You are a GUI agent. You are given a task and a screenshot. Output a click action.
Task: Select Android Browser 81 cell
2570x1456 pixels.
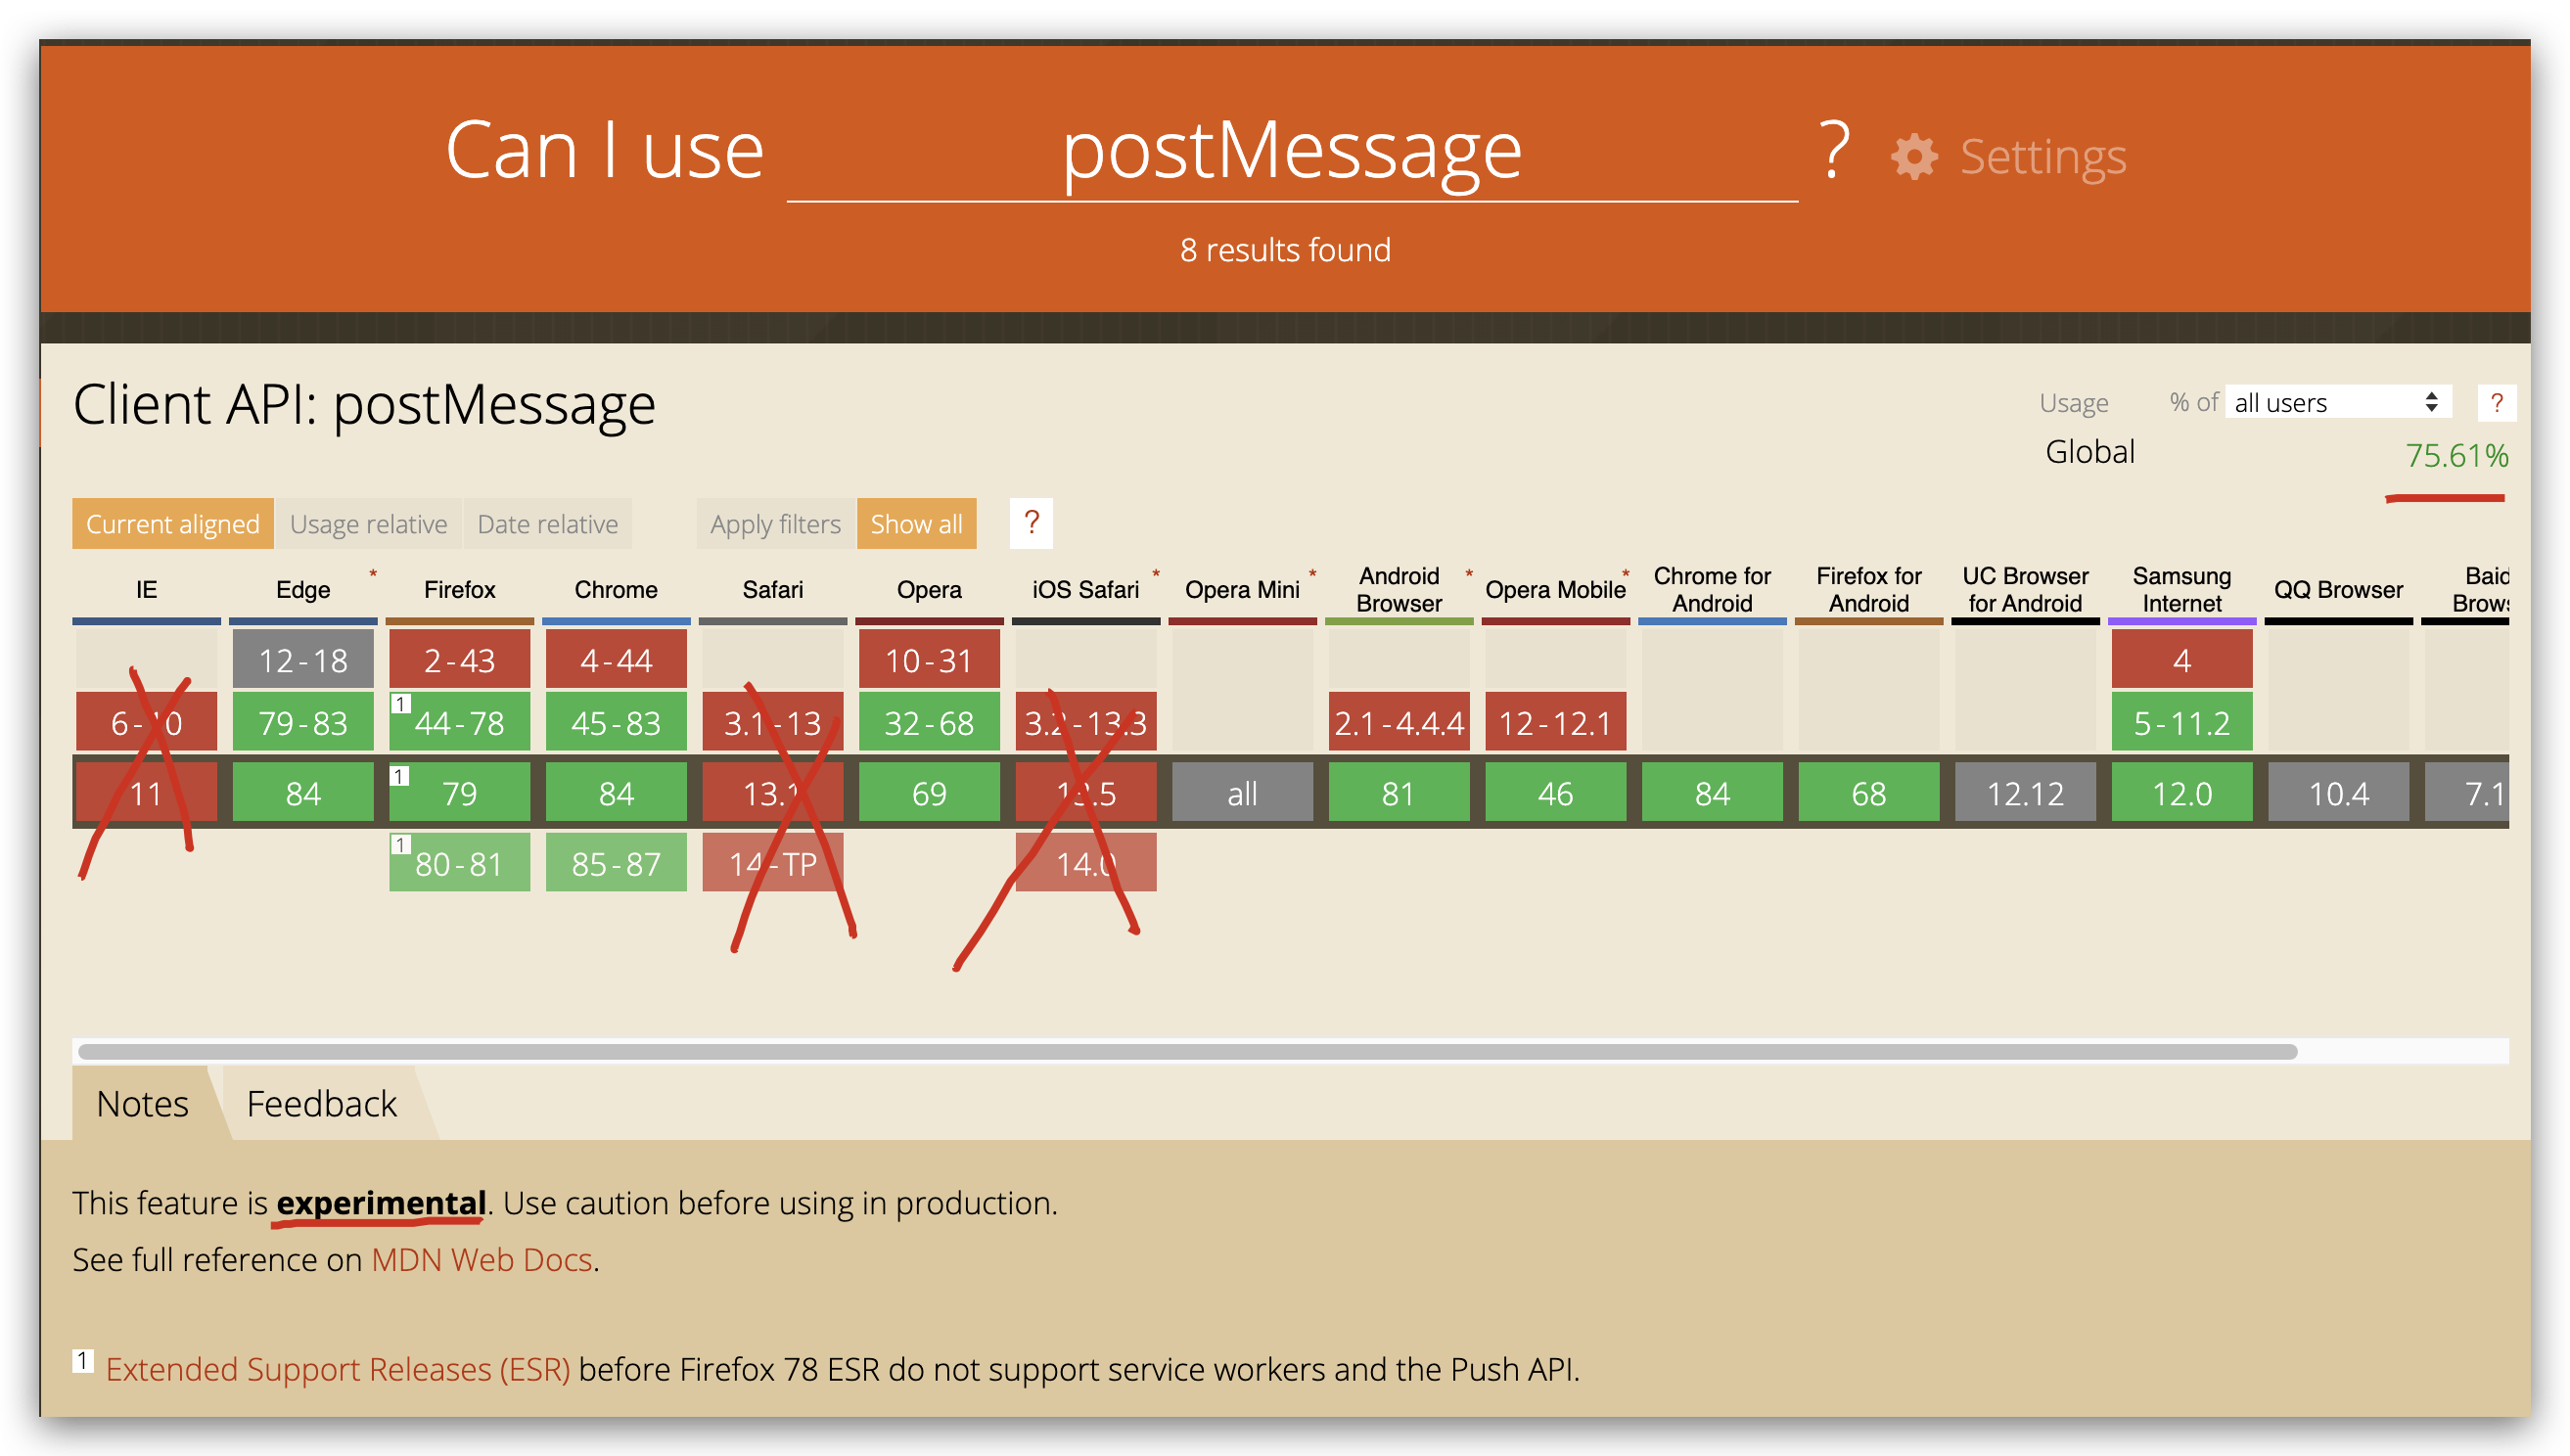(1399, 793)
